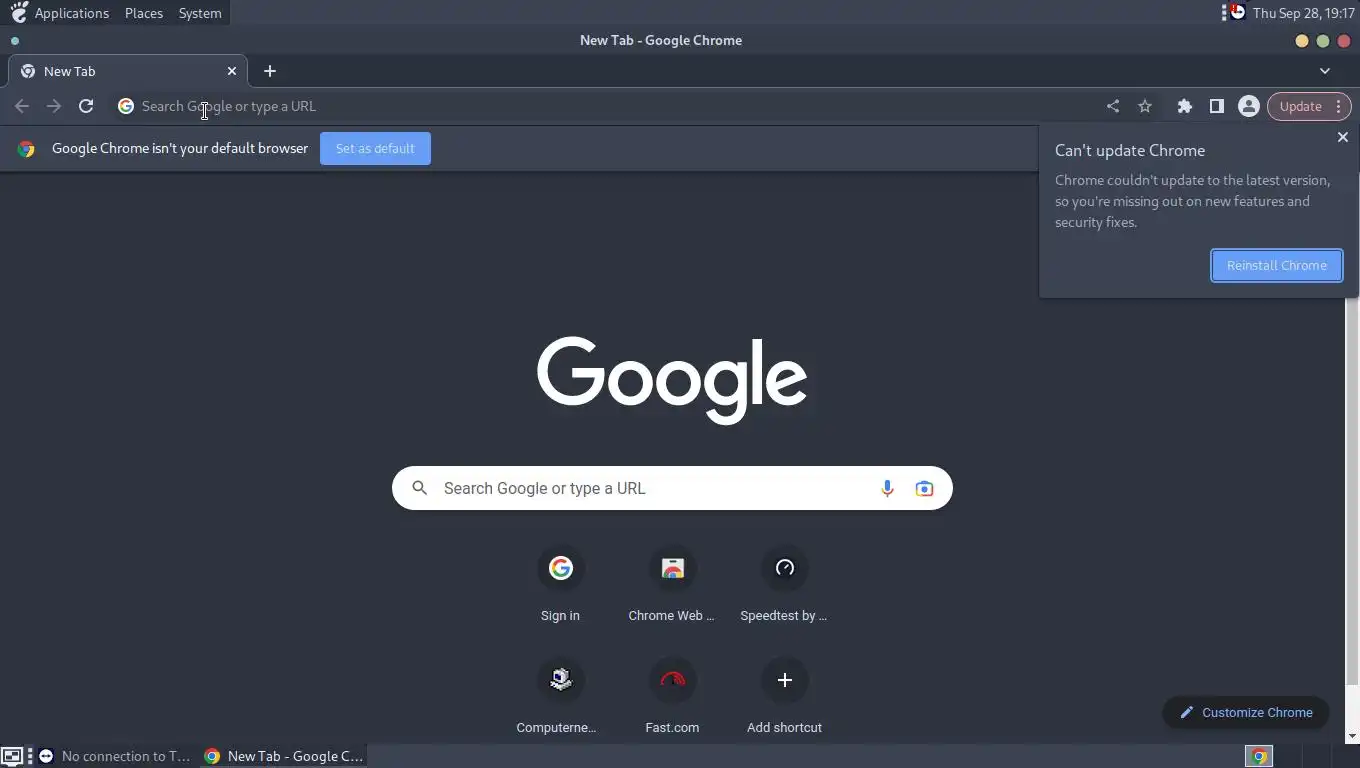Click the Update button in toolbar

(x=1300, y=106)
